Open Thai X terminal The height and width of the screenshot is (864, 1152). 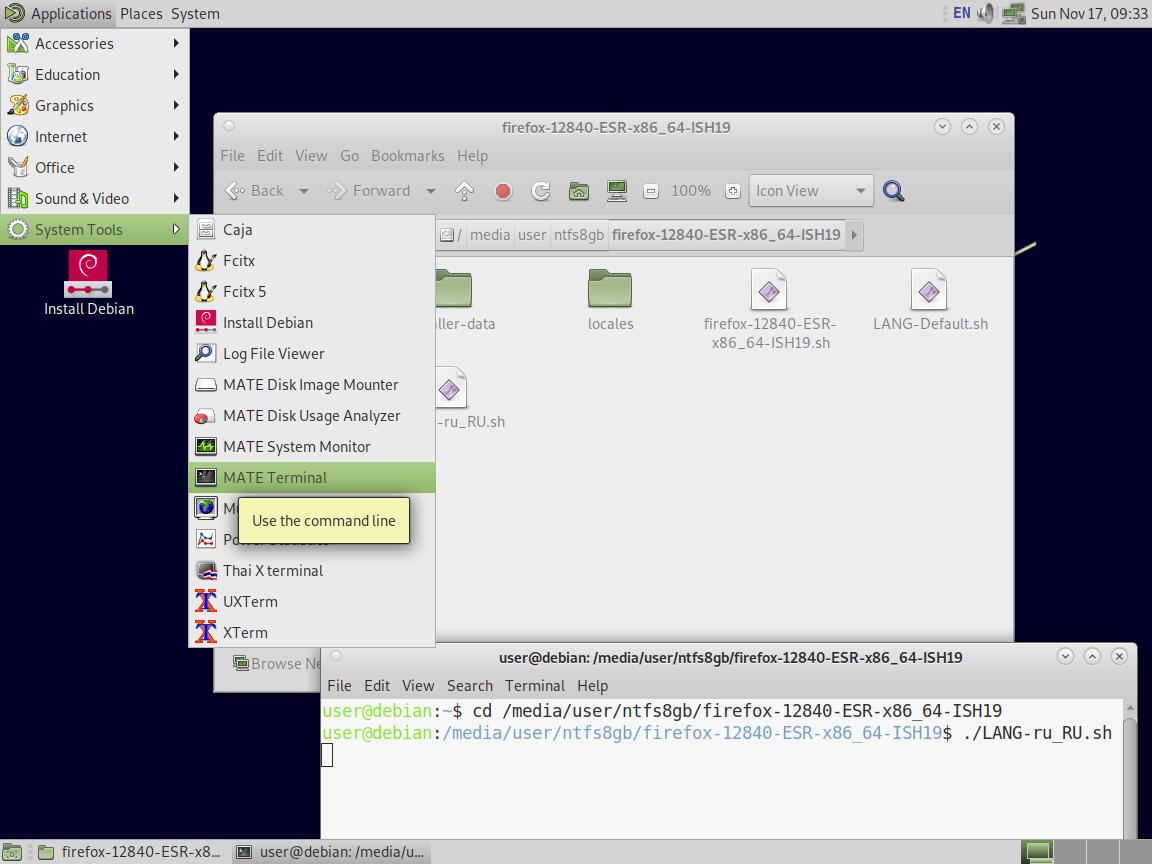point(312,571)
